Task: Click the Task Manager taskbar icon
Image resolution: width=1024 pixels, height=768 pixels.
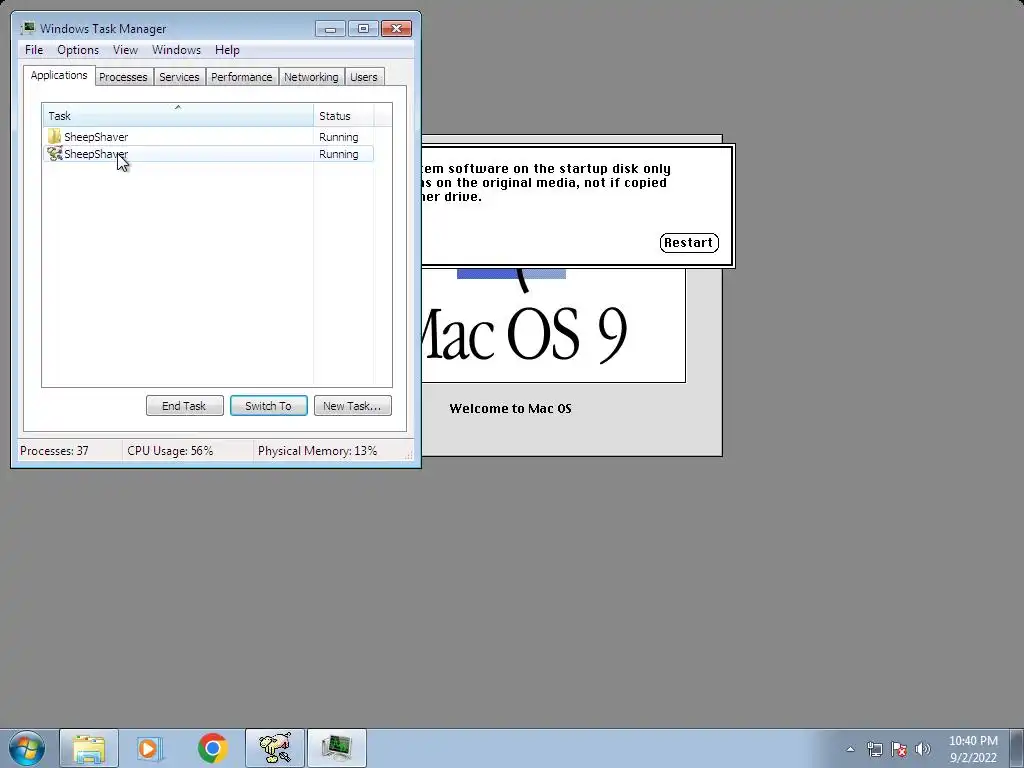Action: click(x=336, y=748)
